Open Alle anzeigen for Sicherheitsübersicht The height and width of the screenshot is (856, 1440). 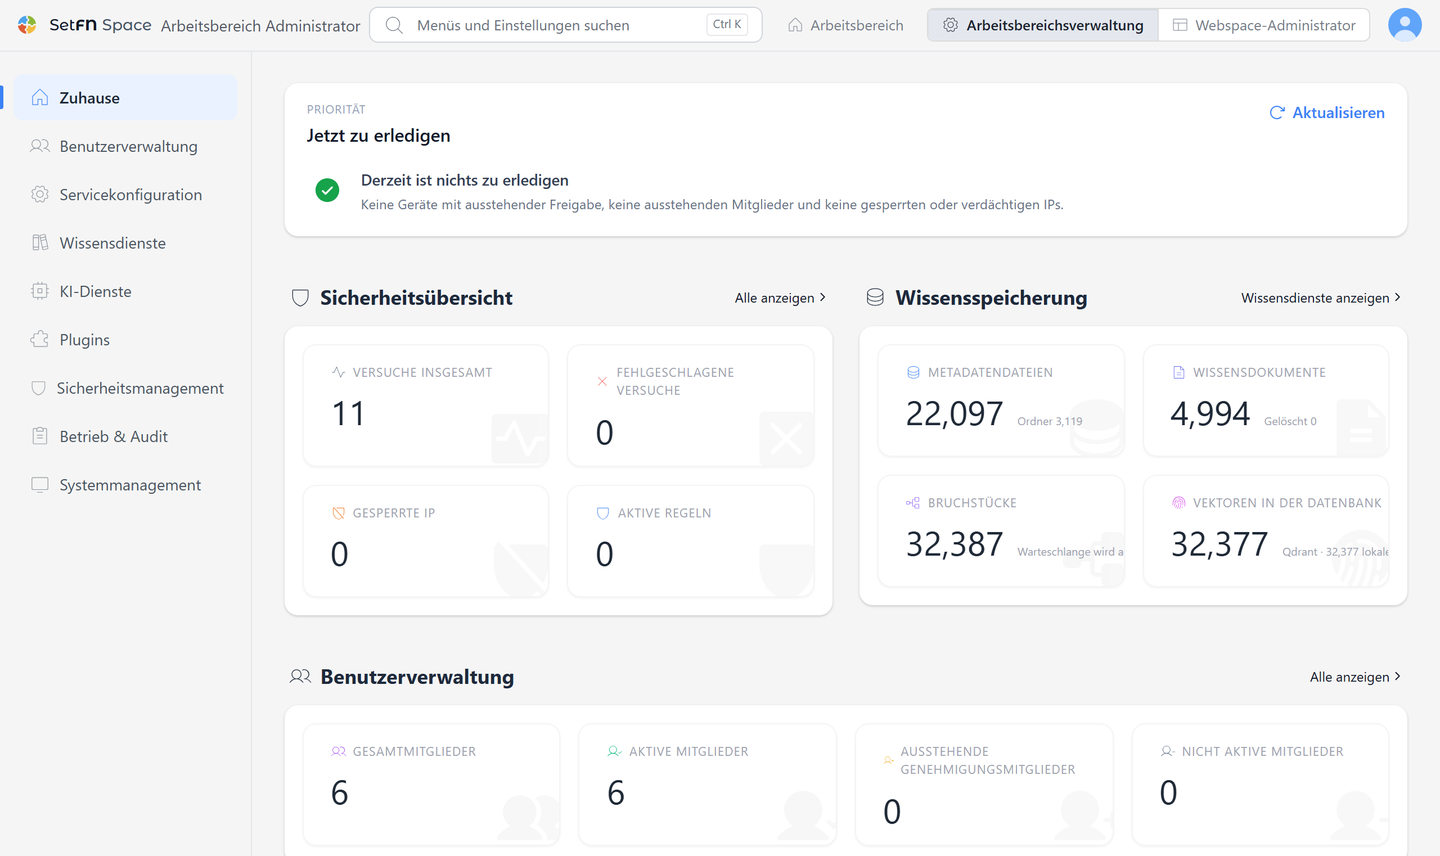pyautogui.click(x=781, y=298)
